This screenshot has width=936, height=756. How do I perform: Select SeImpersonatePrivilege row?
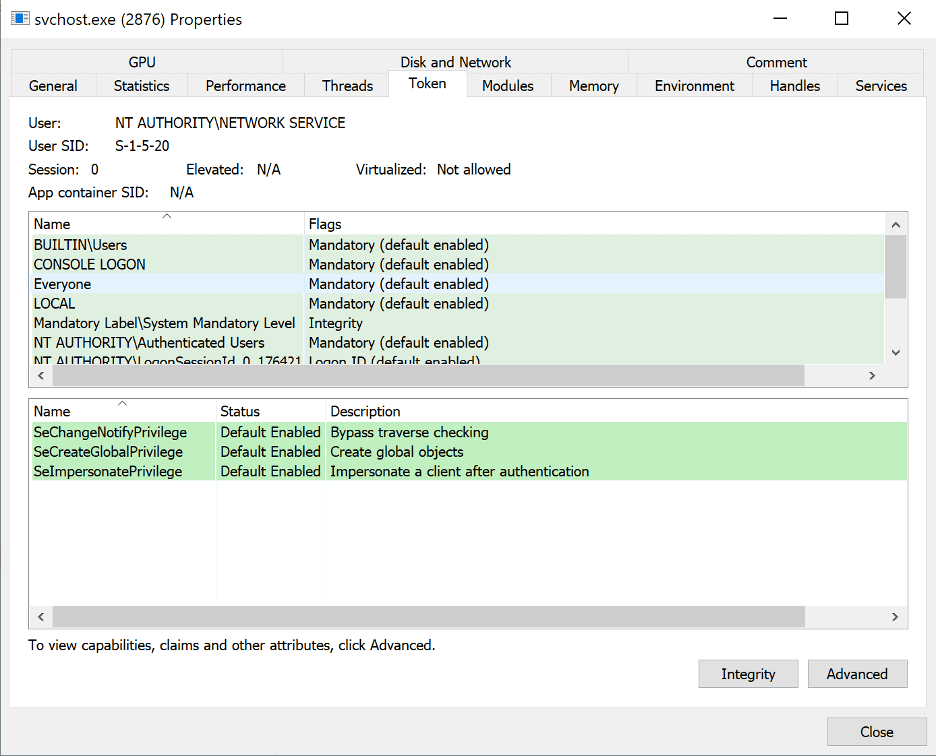pyautogui.click(x=108, y=471)
